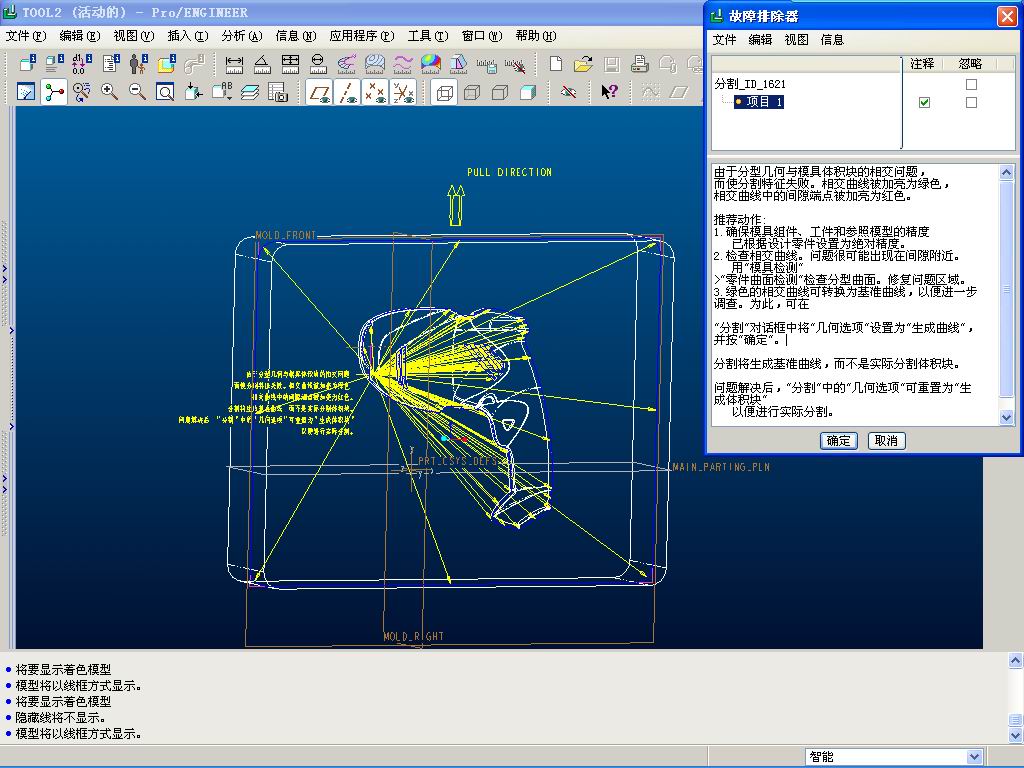This screenshot has width=1024, height=768.
Task: Open the View Manager icon
Action: pos(278,92)
